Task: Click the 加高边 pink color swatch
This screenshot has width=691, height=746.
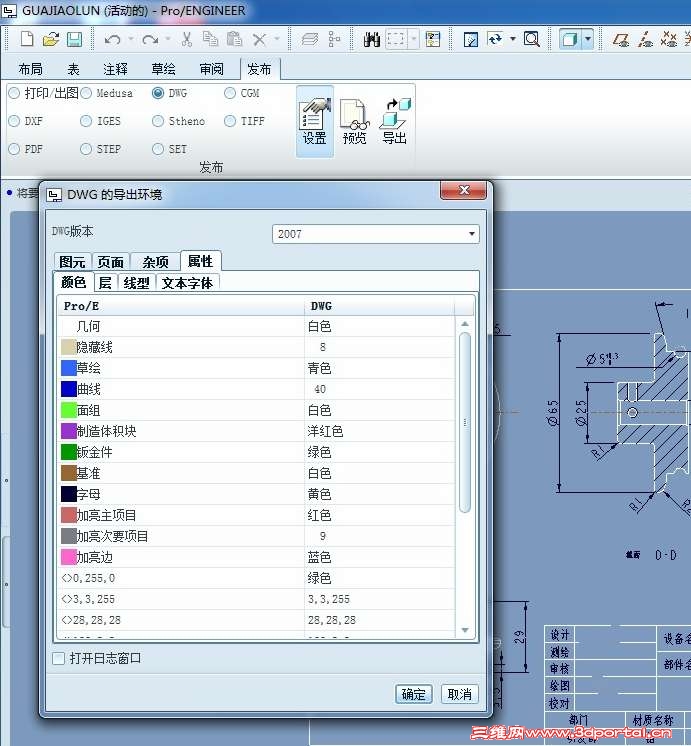Action: pos(69,557)
